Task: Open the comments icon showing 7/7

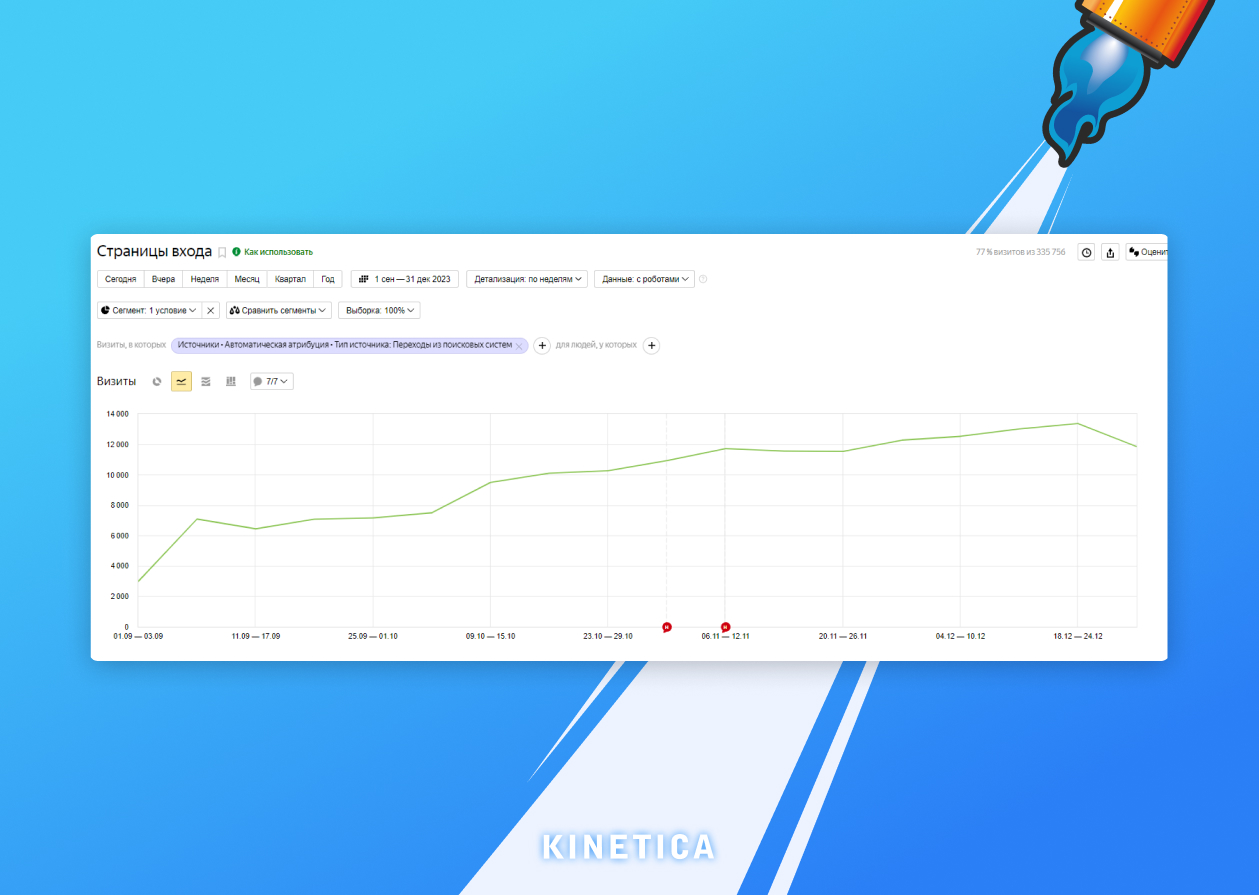Action: click(x=271, y=381)
